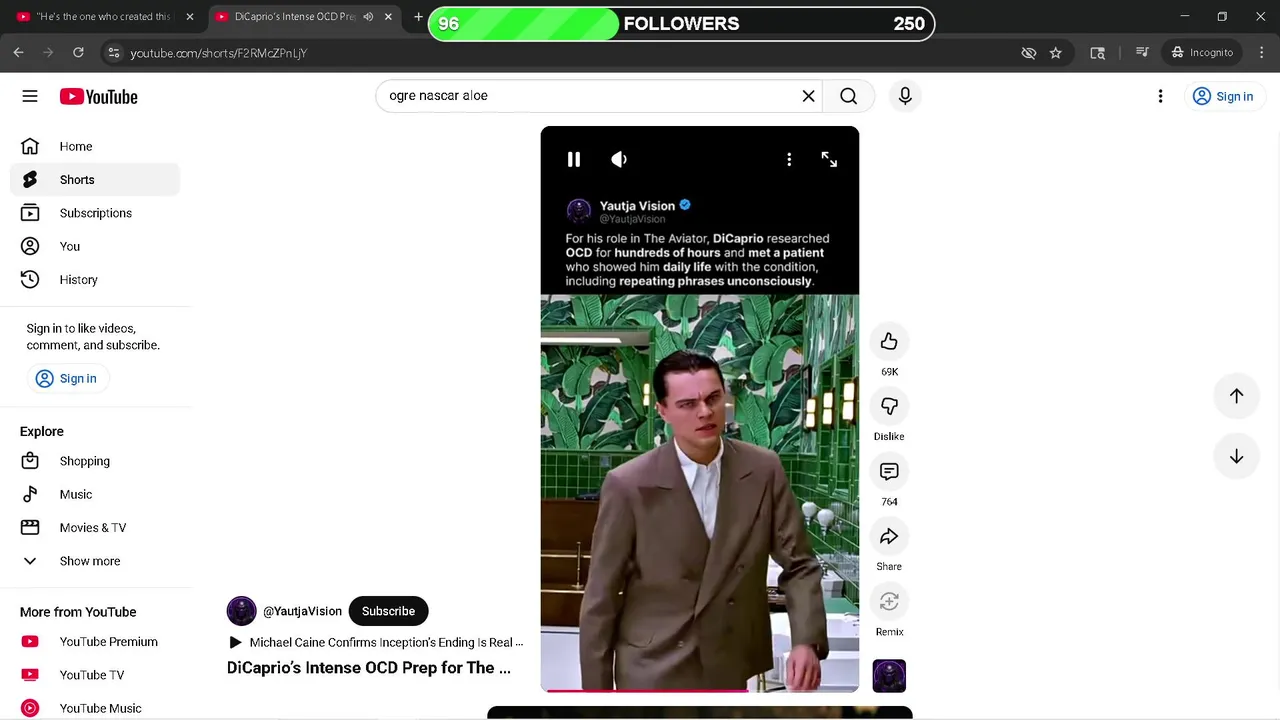This screenshot has width=1280, height=720.
Task: Dislike this Short
Action: (889, 407)
